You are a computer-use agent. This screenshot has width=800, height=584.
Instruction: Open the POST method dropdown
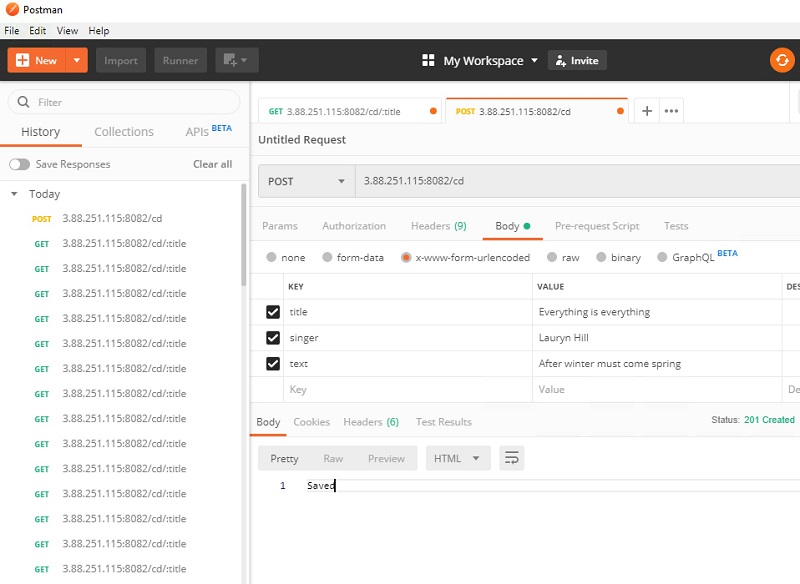(x=307, y=181)
